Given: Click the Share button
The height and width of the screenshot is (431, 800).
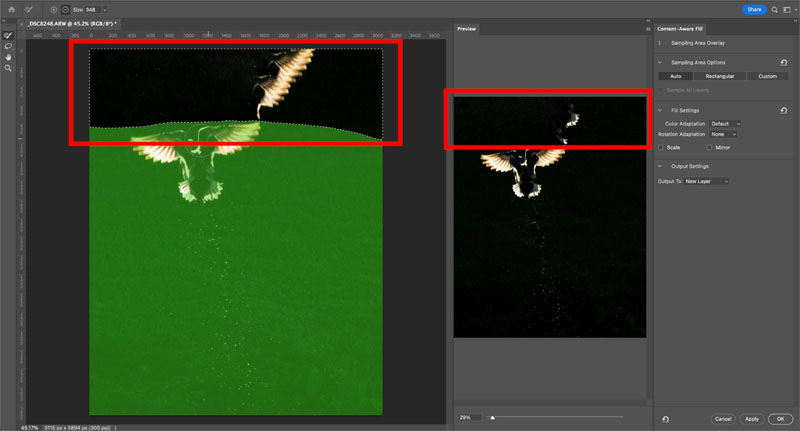Looking at the screenshot, I should (x=755, y=9).
